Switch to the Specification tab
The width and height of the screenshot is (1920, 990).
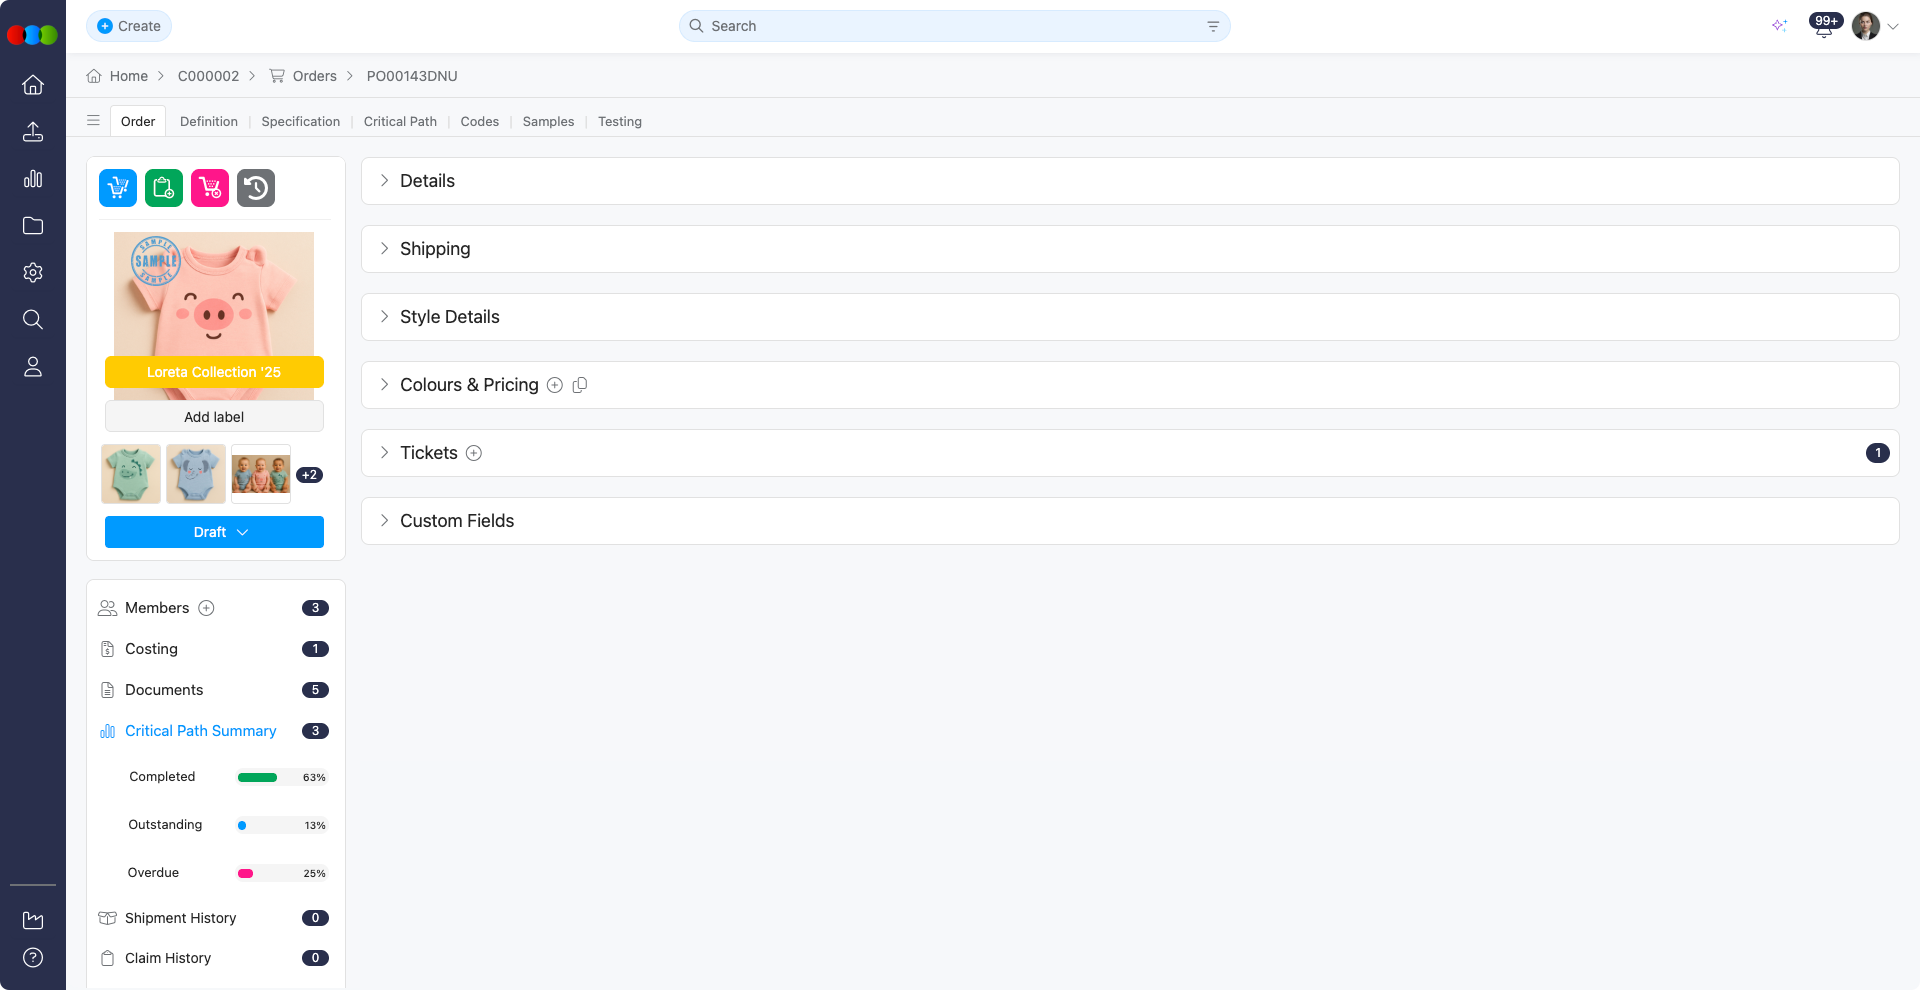click(x=300, y=122)
